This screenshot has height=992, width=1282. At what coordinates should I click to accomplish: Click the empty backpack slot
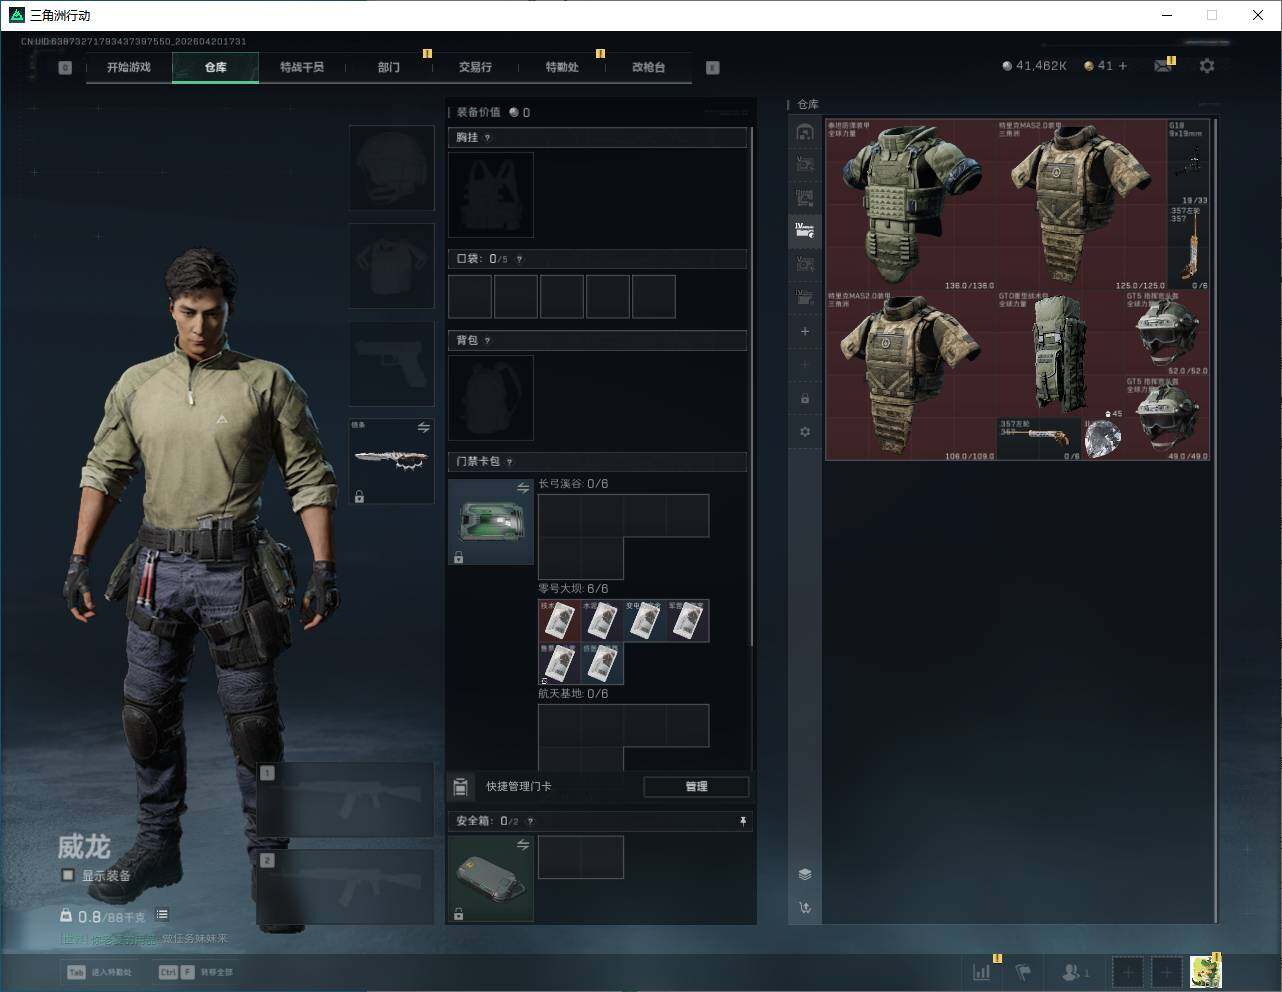[x=491, y=398]
